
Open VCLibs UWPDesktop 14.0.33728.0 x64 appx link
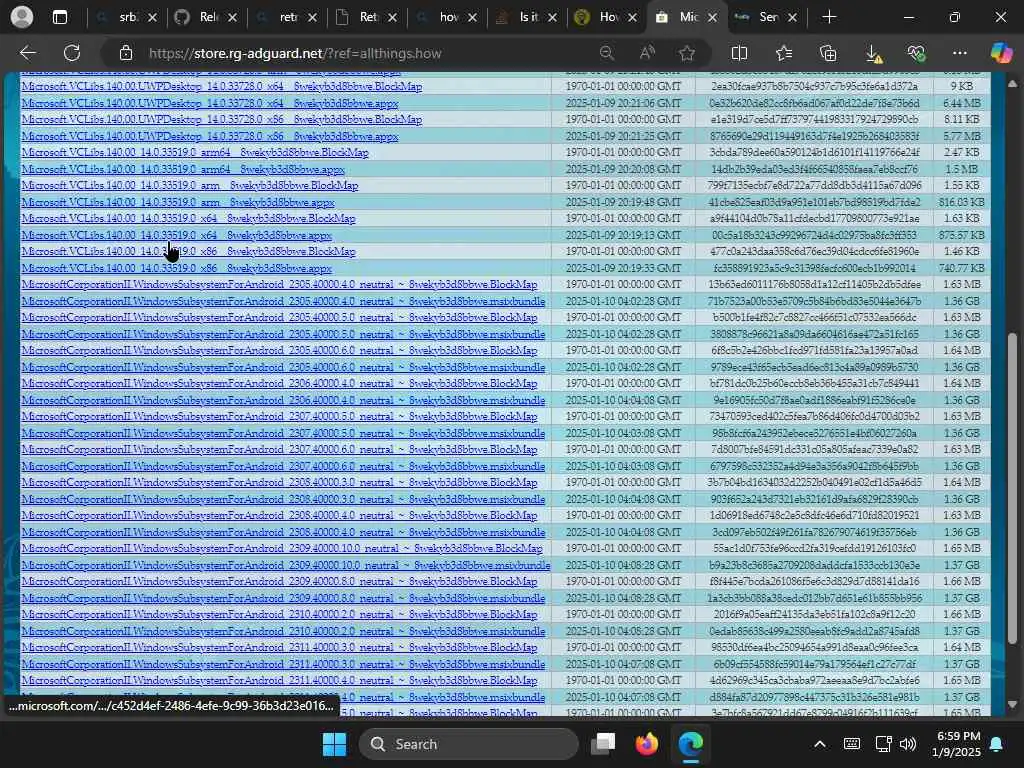click(210, 103)
